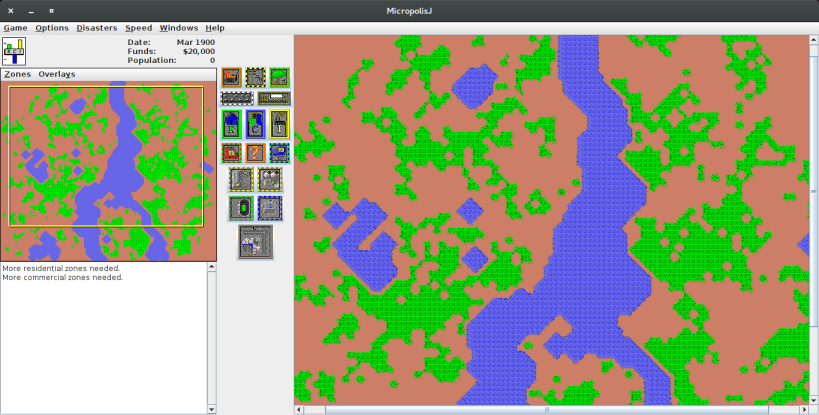Select the Police Station tool

click(279, 153)
